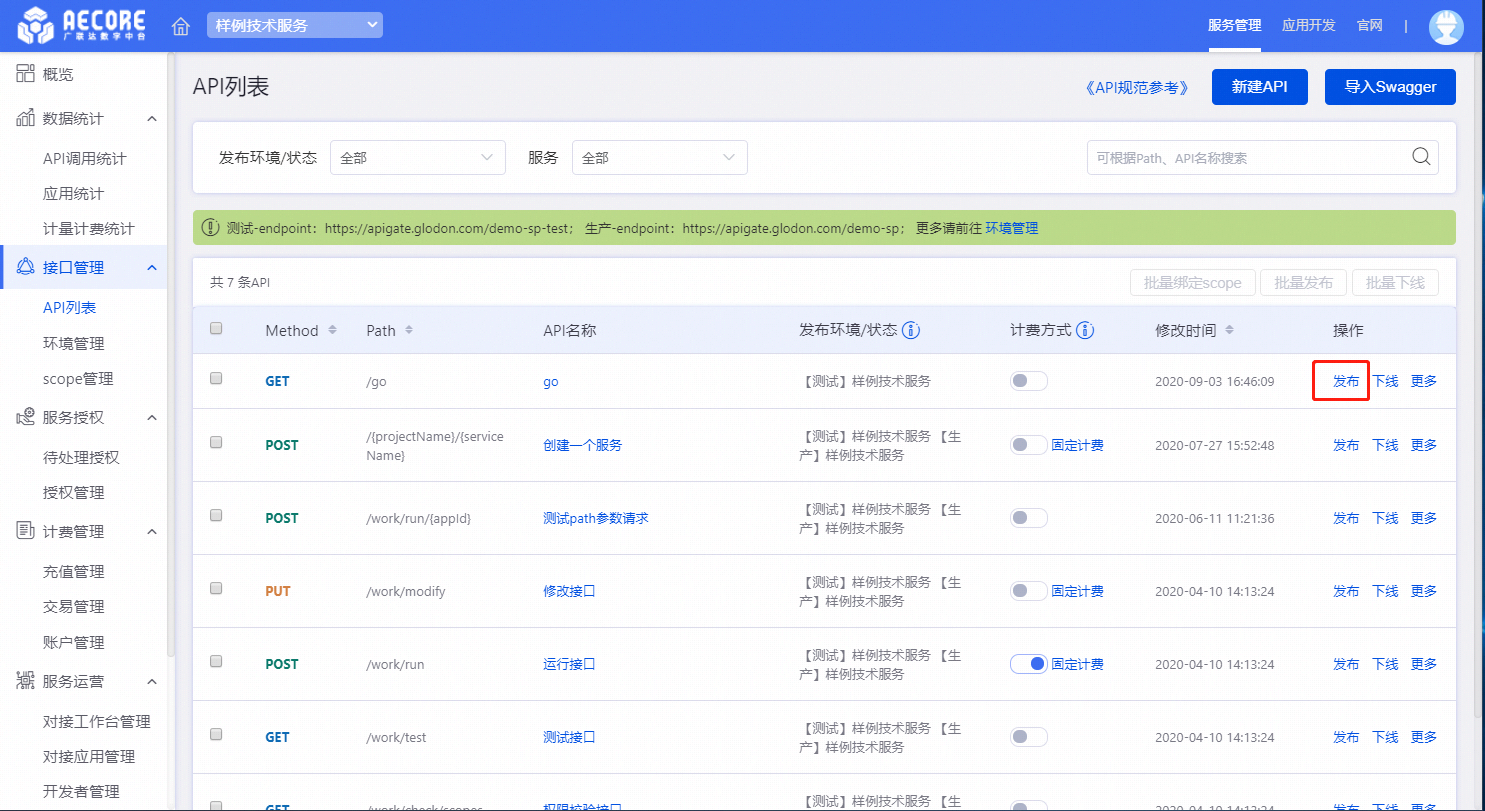Open 环境管理 in the sidebar
The height and width of the screenshot is (811, 1485).
pos(73,343)
